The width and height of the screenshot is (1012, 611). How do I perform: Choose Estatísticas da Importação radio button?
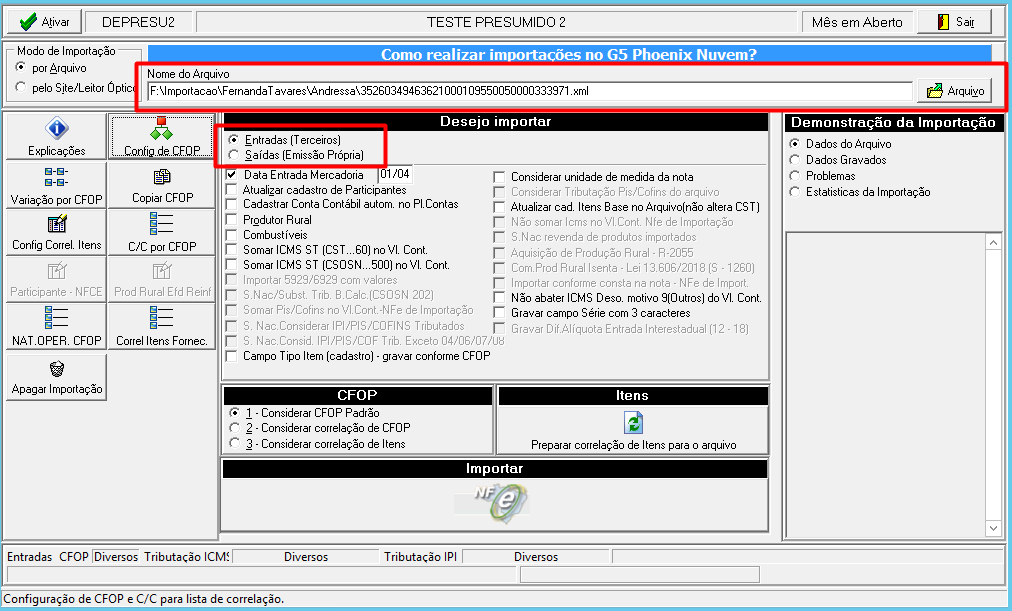click(794, 192)
